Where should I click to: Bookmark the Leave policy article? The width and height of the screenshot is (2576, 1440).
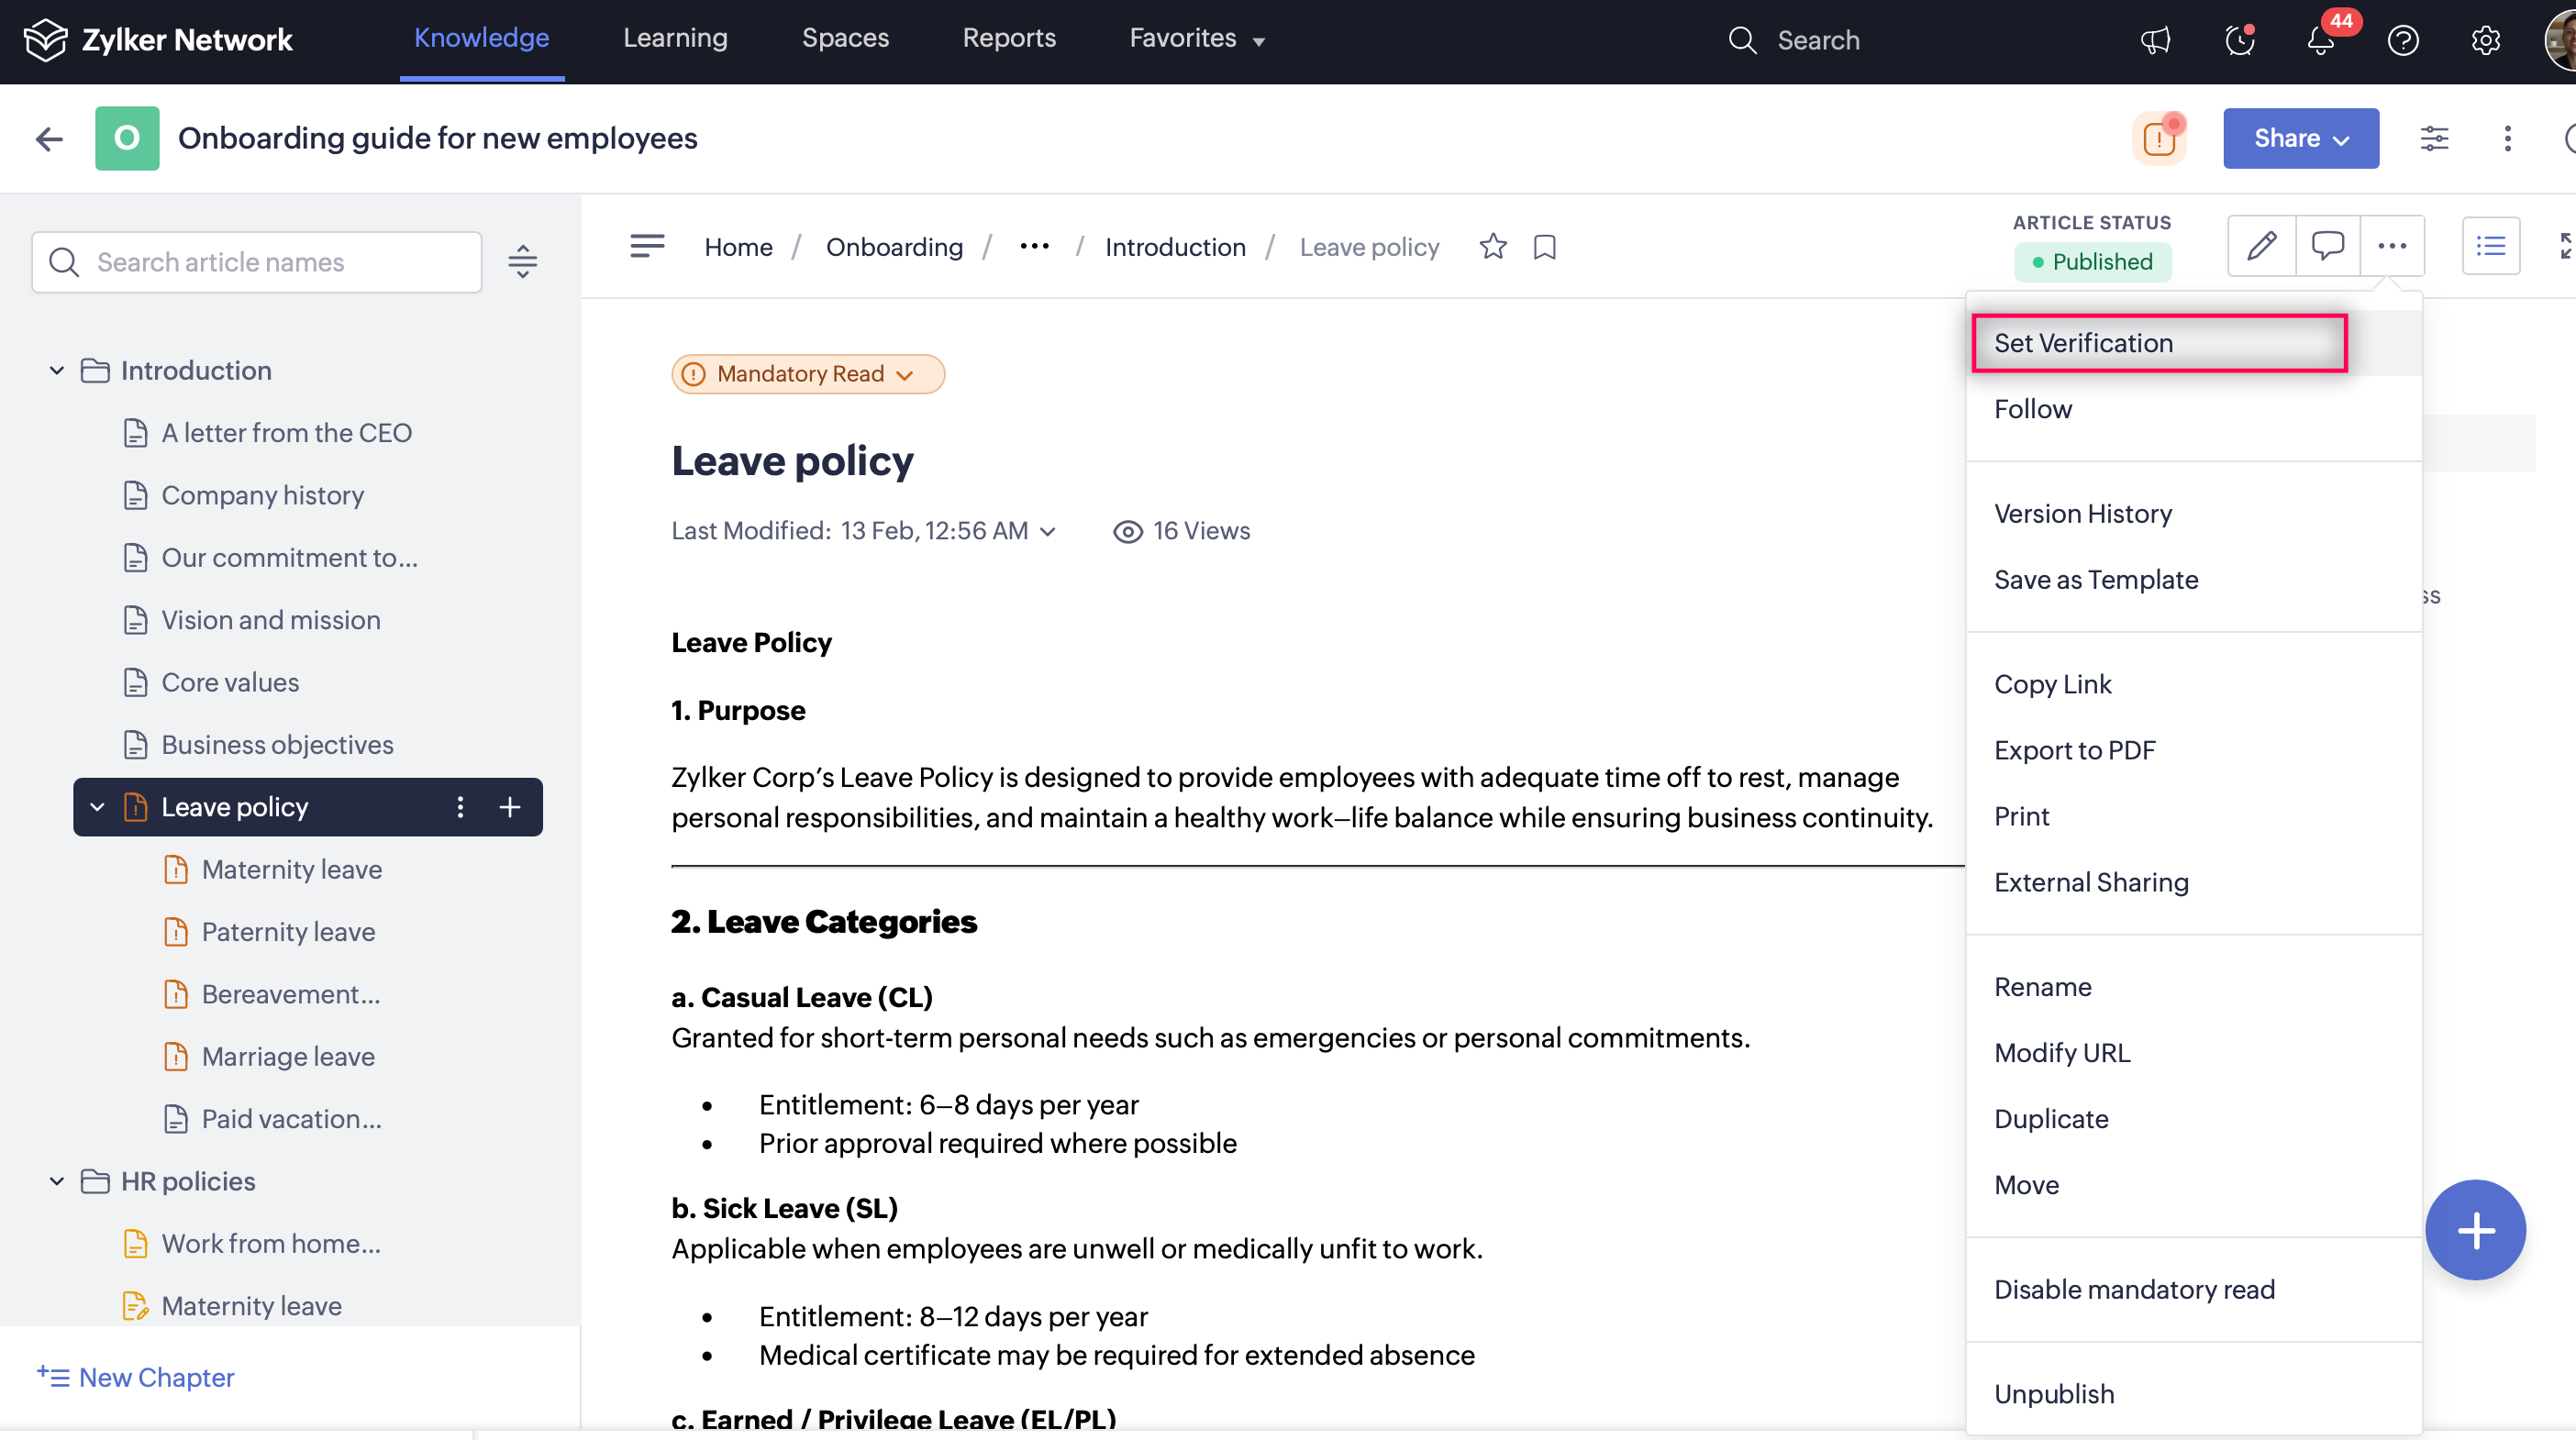pyautogui.click(x=1544, y=247)
